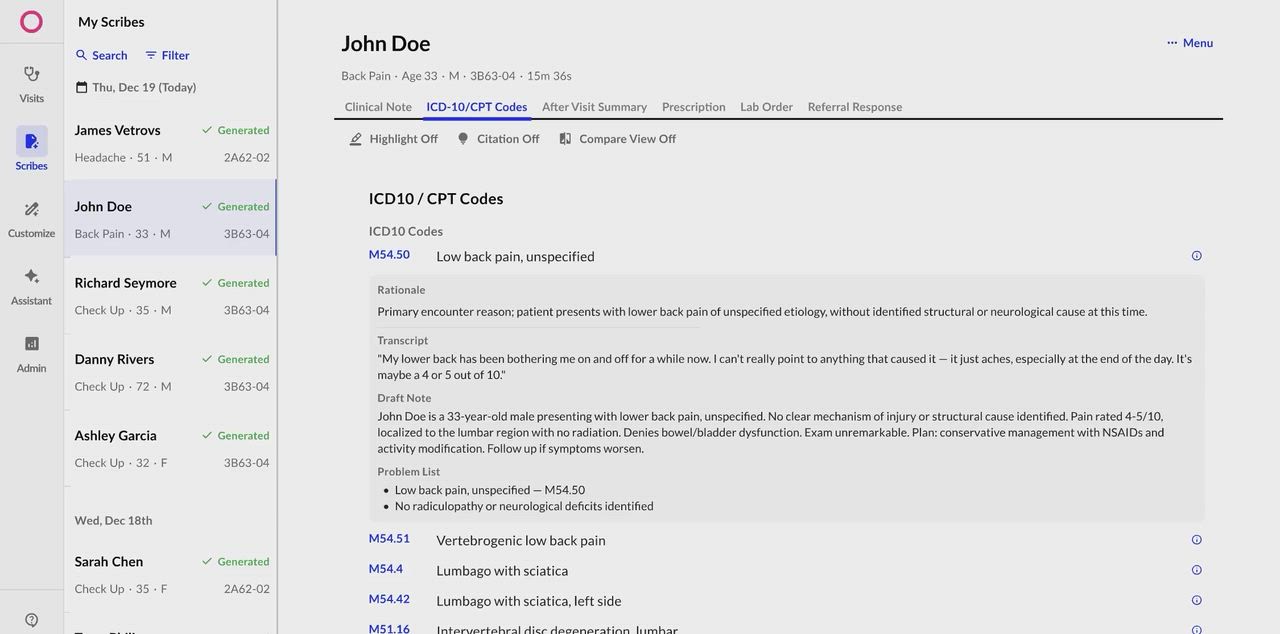Open Ashley Garcia scribe entry

(171, 448)
